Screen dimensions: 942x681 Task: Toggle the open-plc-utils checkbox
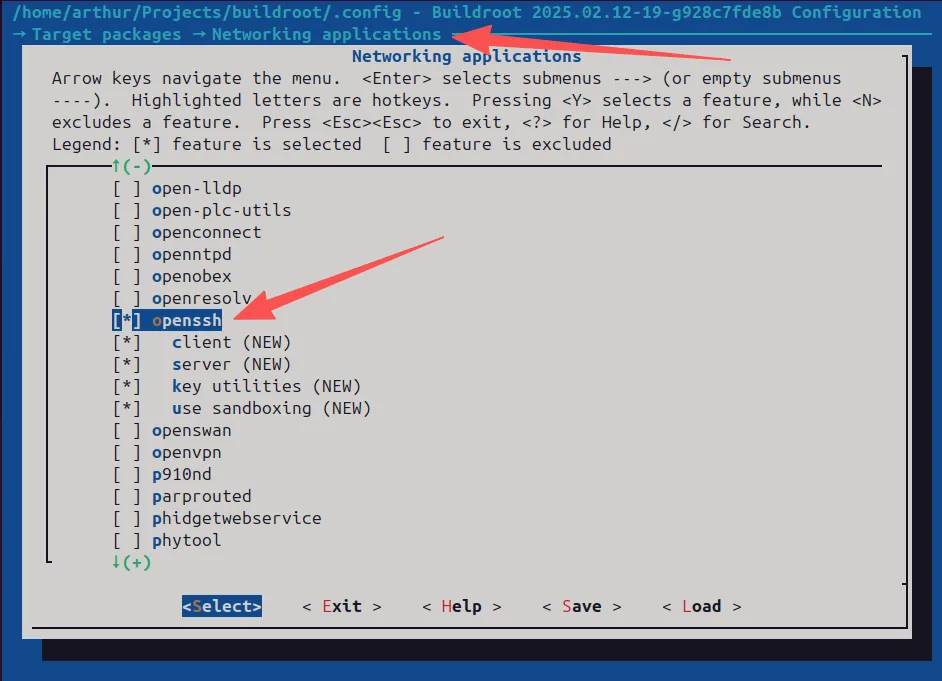coord(127,211)
